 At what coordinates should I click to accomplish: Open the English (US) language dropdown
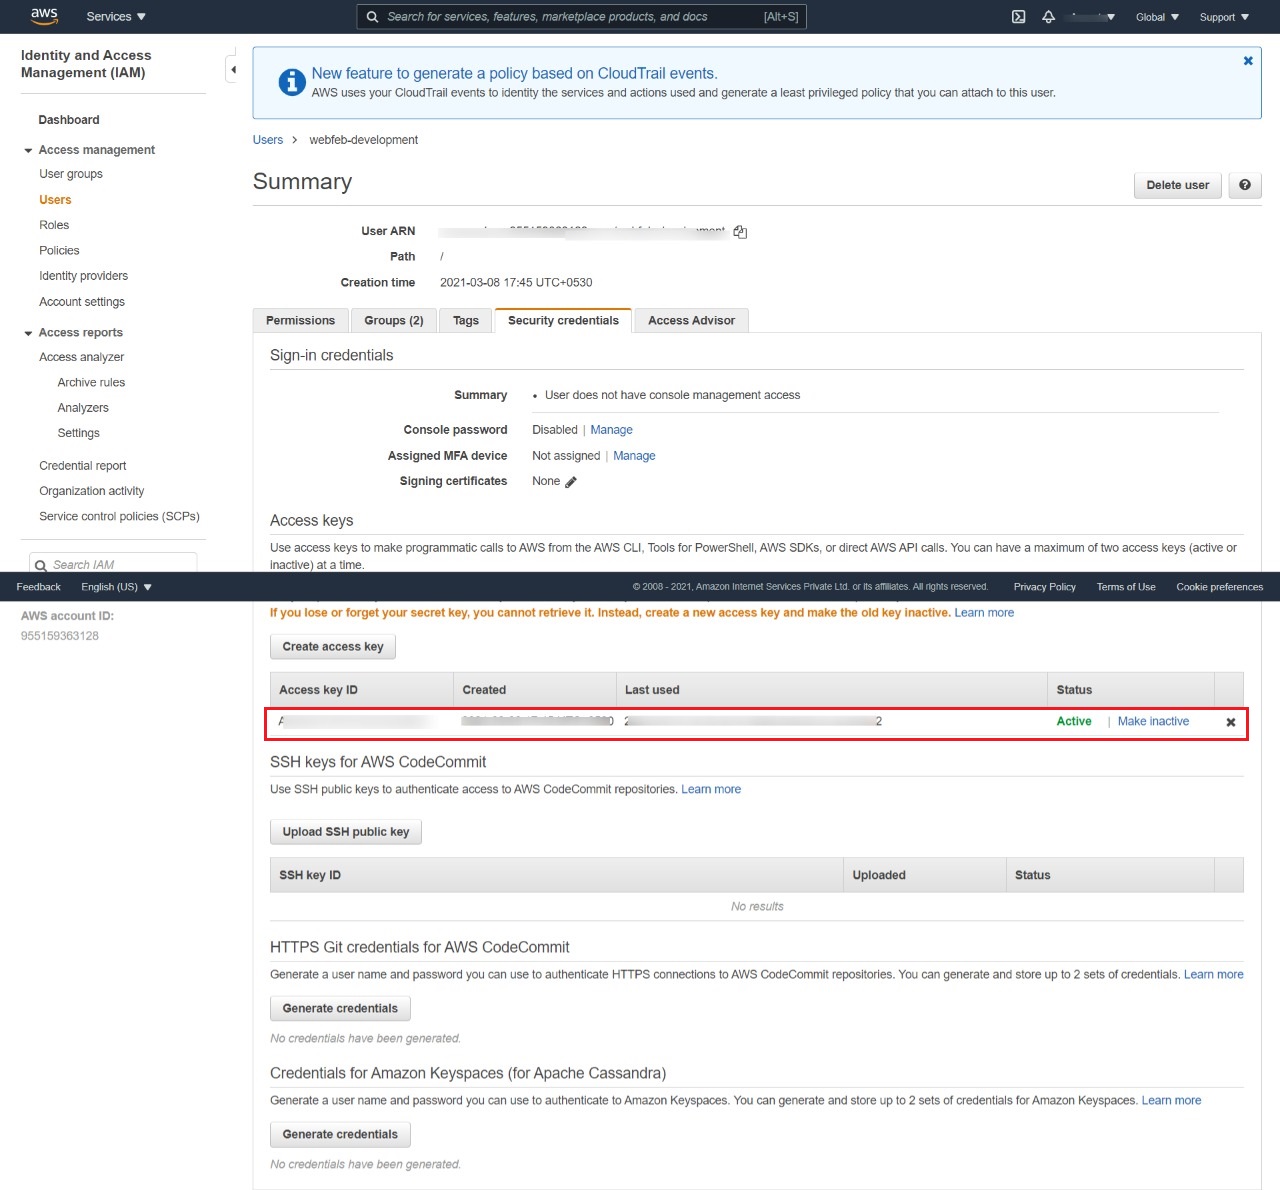pyautogui.click(x=115, y=586)
